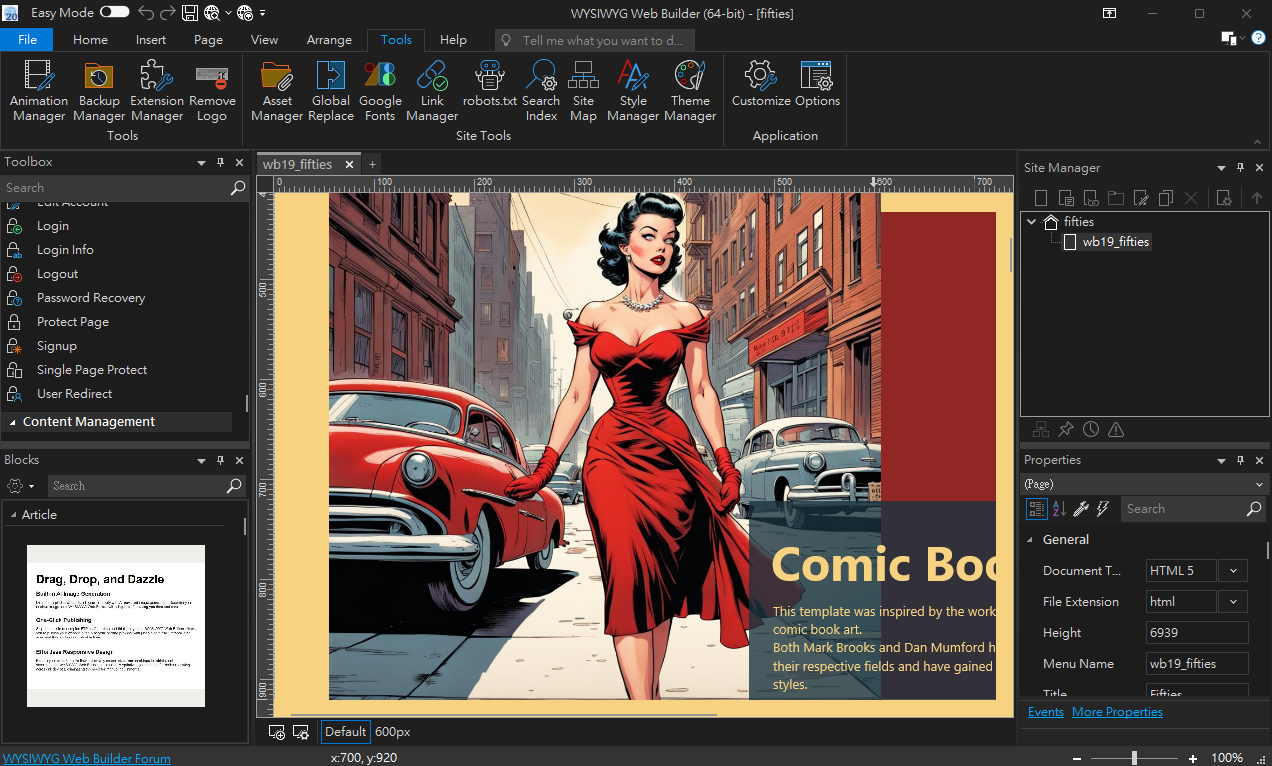Switch to the Home ribbon tab
This screenshot has width=1272, height=766.
tap(90, 40)
